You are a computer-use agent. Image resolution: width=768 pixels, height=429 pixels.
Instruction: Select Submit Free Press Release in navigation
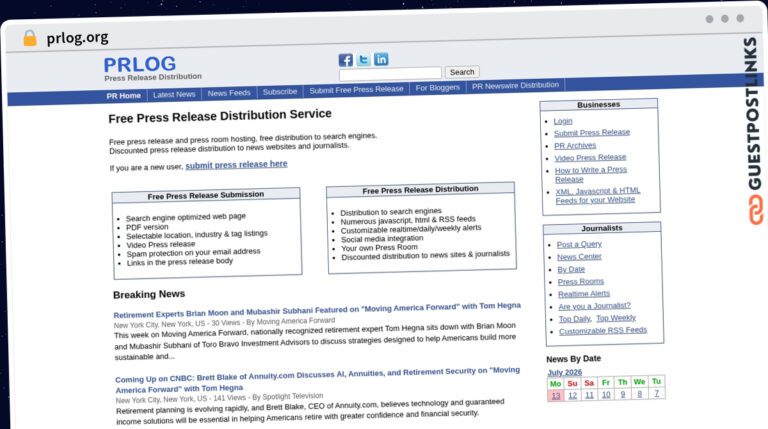(x=356, y=90)
